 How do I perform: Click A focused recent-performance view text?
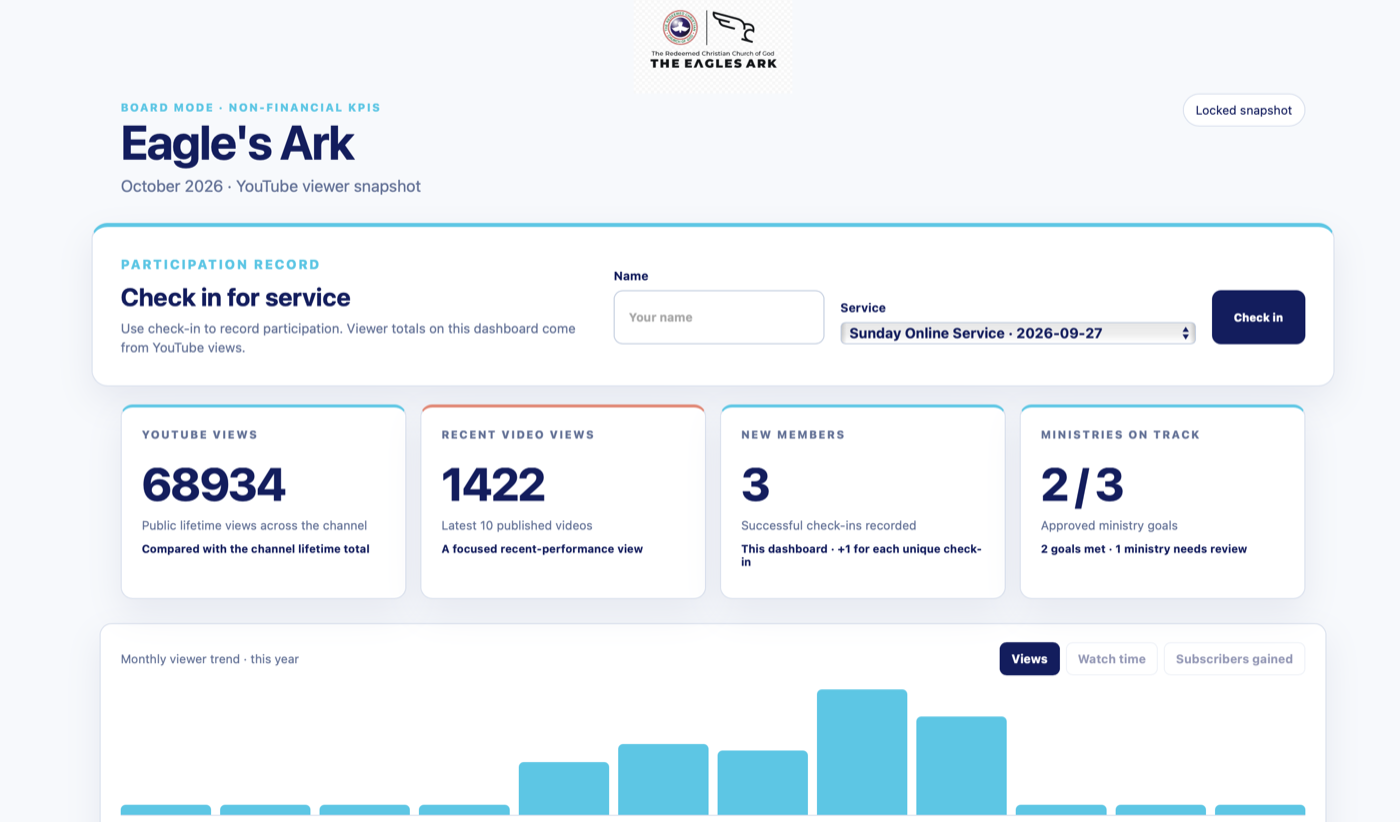(542, 549)
